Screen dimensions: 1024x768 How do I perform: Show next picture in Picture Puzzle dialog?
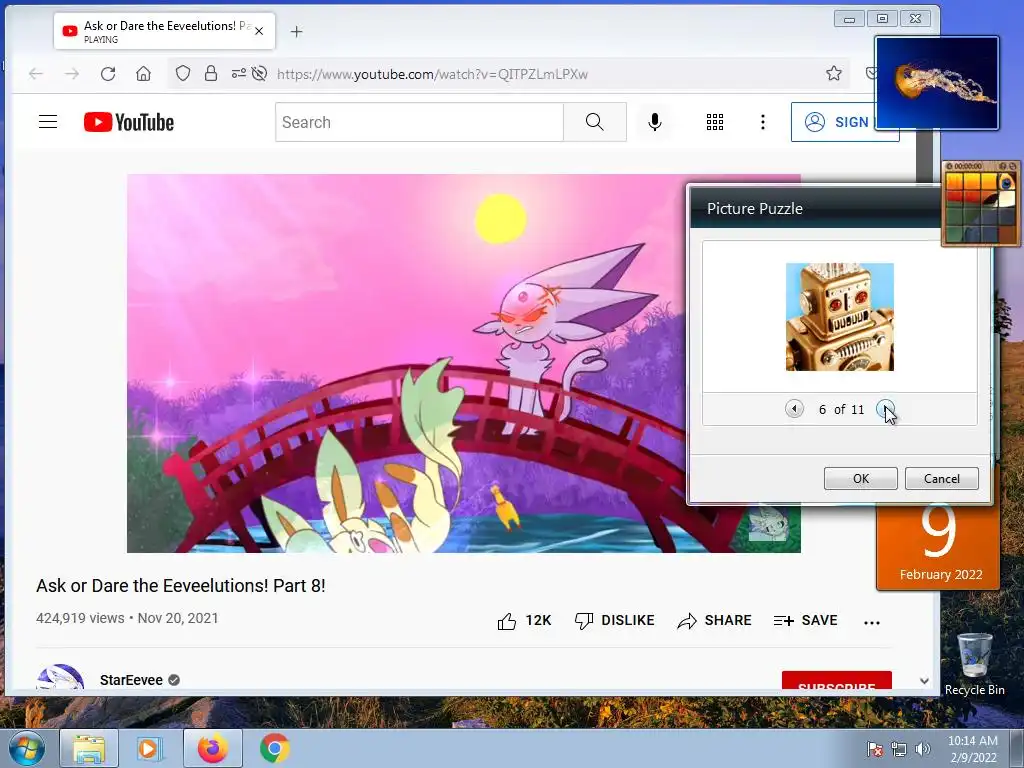pyautogui.click(x=885, y=409)
